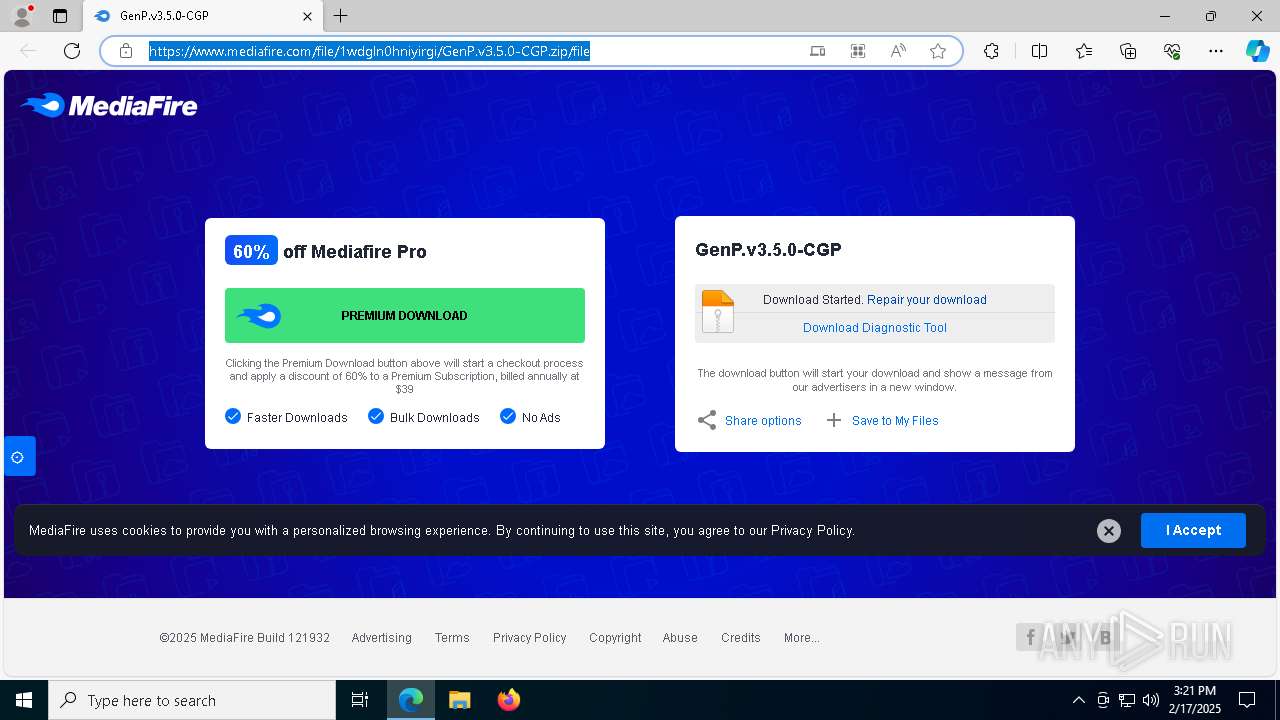
Task: Click the Bulk Downloads checkmark
Action: point(376,417)
